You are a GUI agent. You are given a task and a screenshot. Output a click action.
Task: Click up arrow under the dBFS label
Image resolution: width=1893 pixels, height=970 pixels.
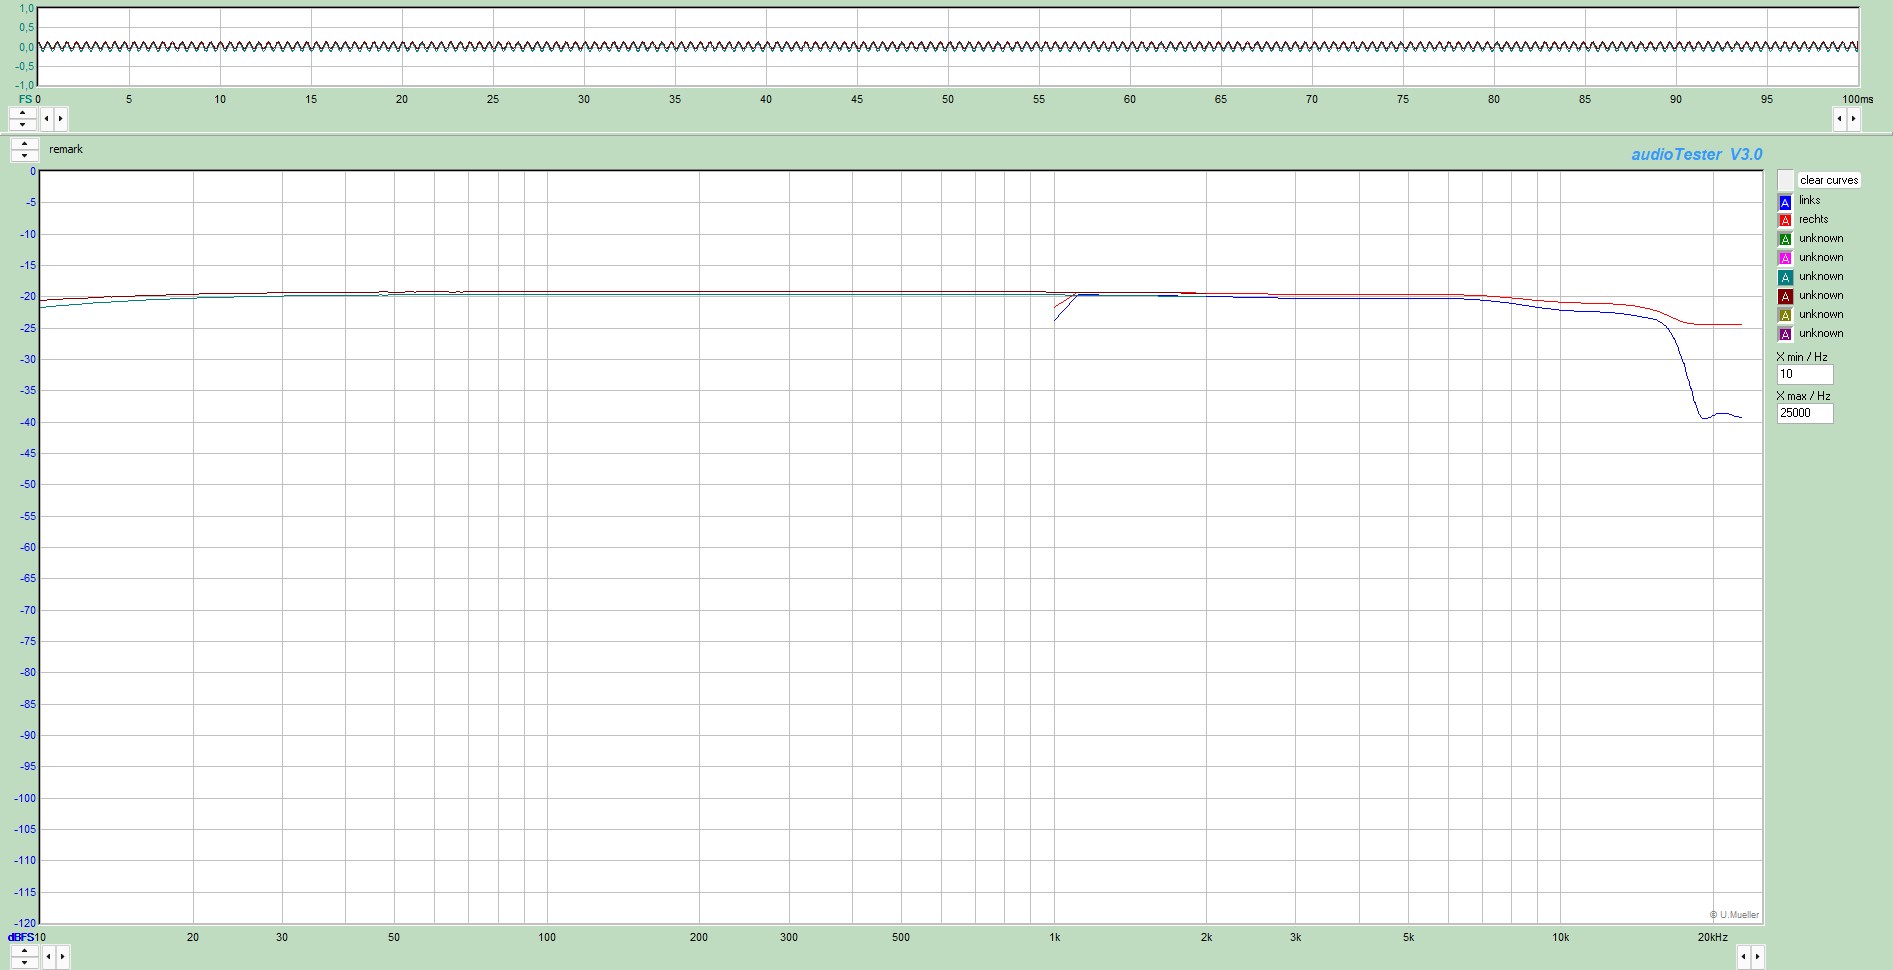[x=24, y=951]
